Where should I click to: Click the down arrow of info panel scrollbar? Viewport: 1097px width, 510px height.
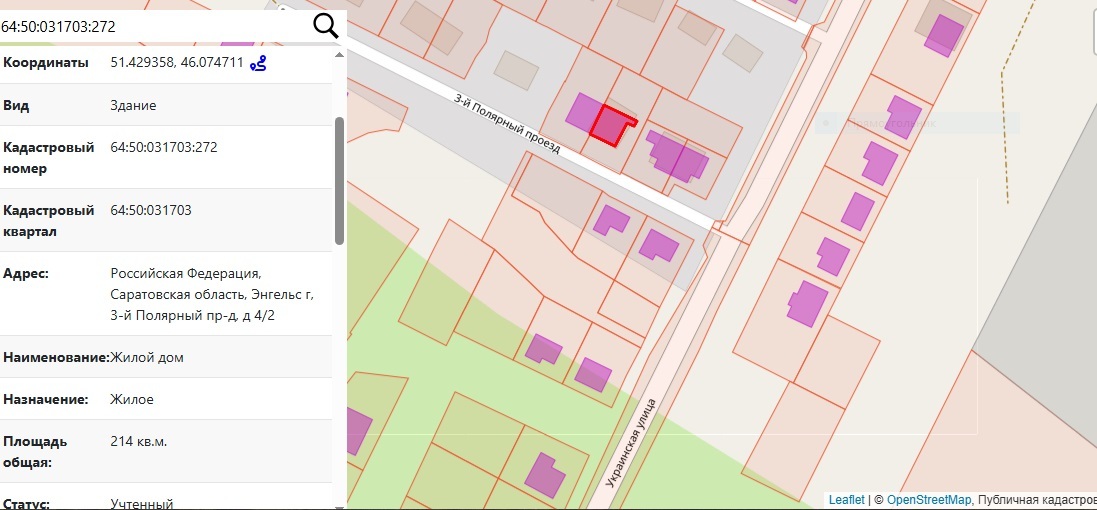[339, 505]
